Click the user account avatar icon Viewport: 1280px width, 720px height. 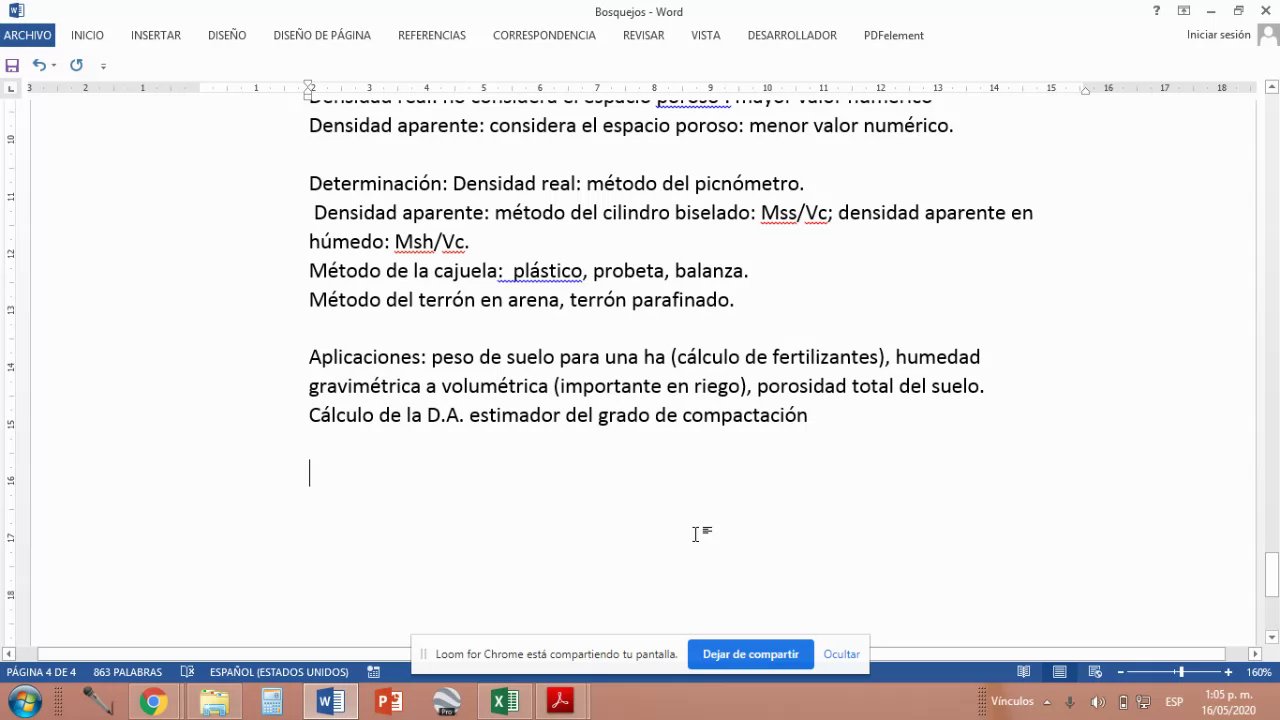tap(1267, 35)
